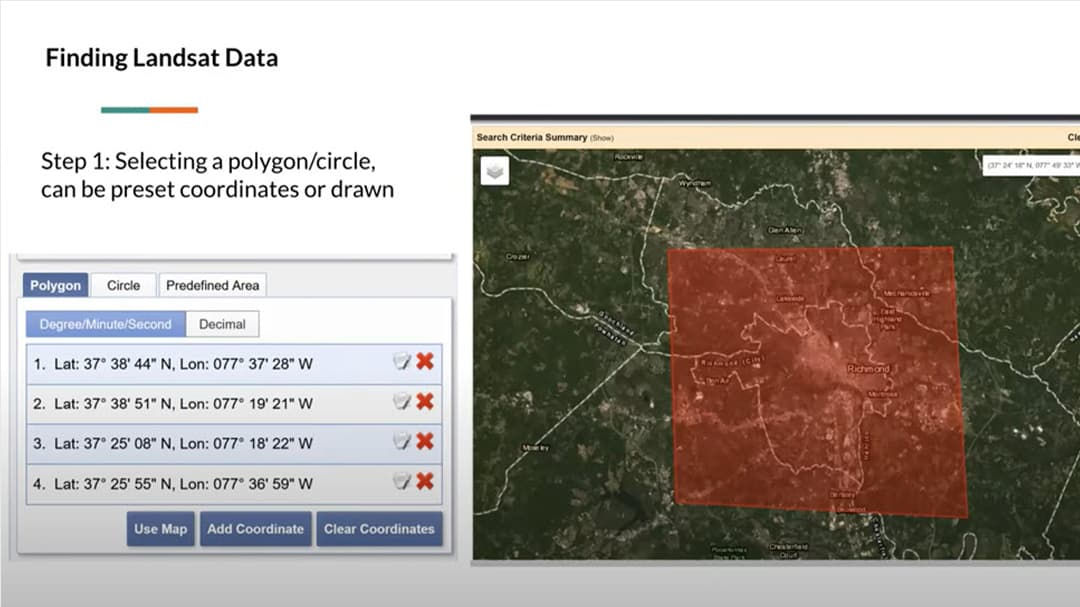The height and width of the screenshot is (607, 1080).
Task: Open the Predefined Area tab
Action: point(213,285)
